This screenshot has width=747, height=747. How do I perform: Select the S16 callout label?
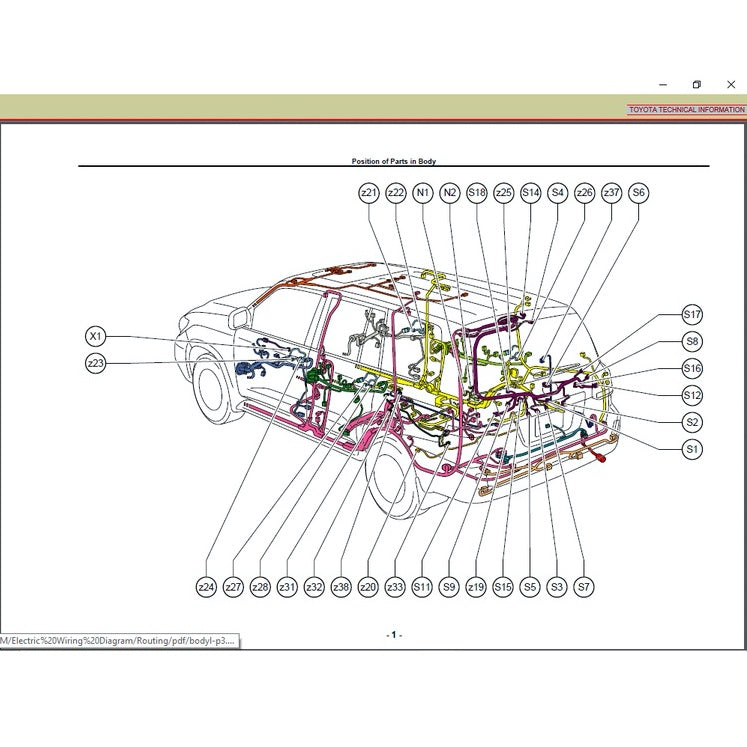click(692, 369)
